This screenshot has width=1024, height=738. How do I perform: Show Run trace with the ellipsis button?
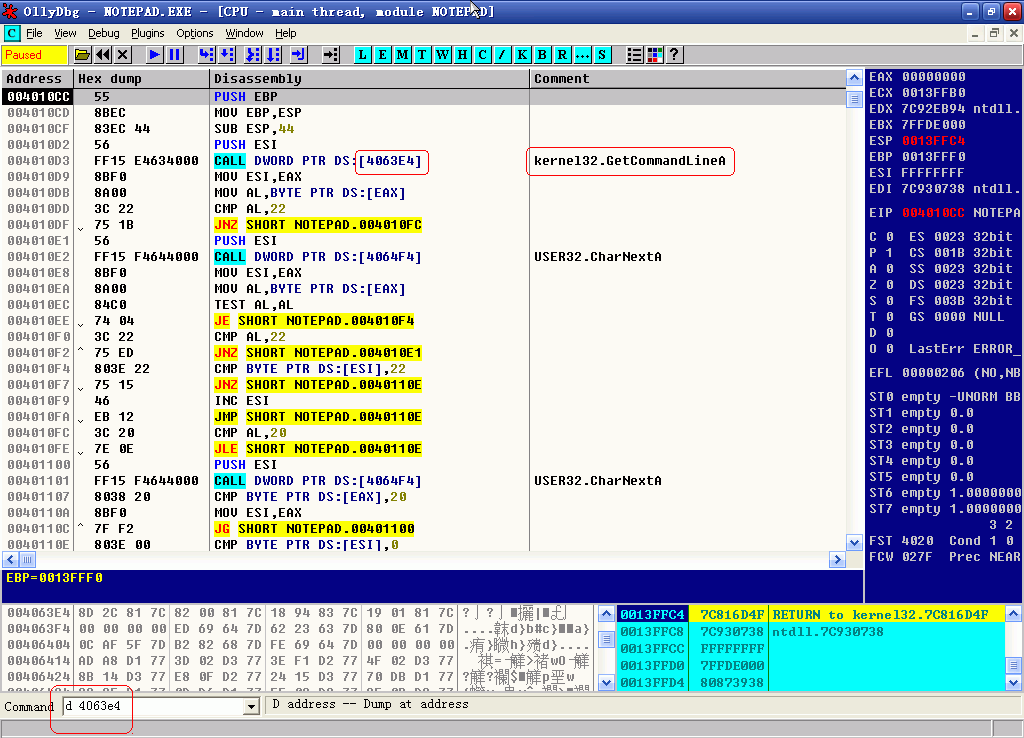click(583, 55)
